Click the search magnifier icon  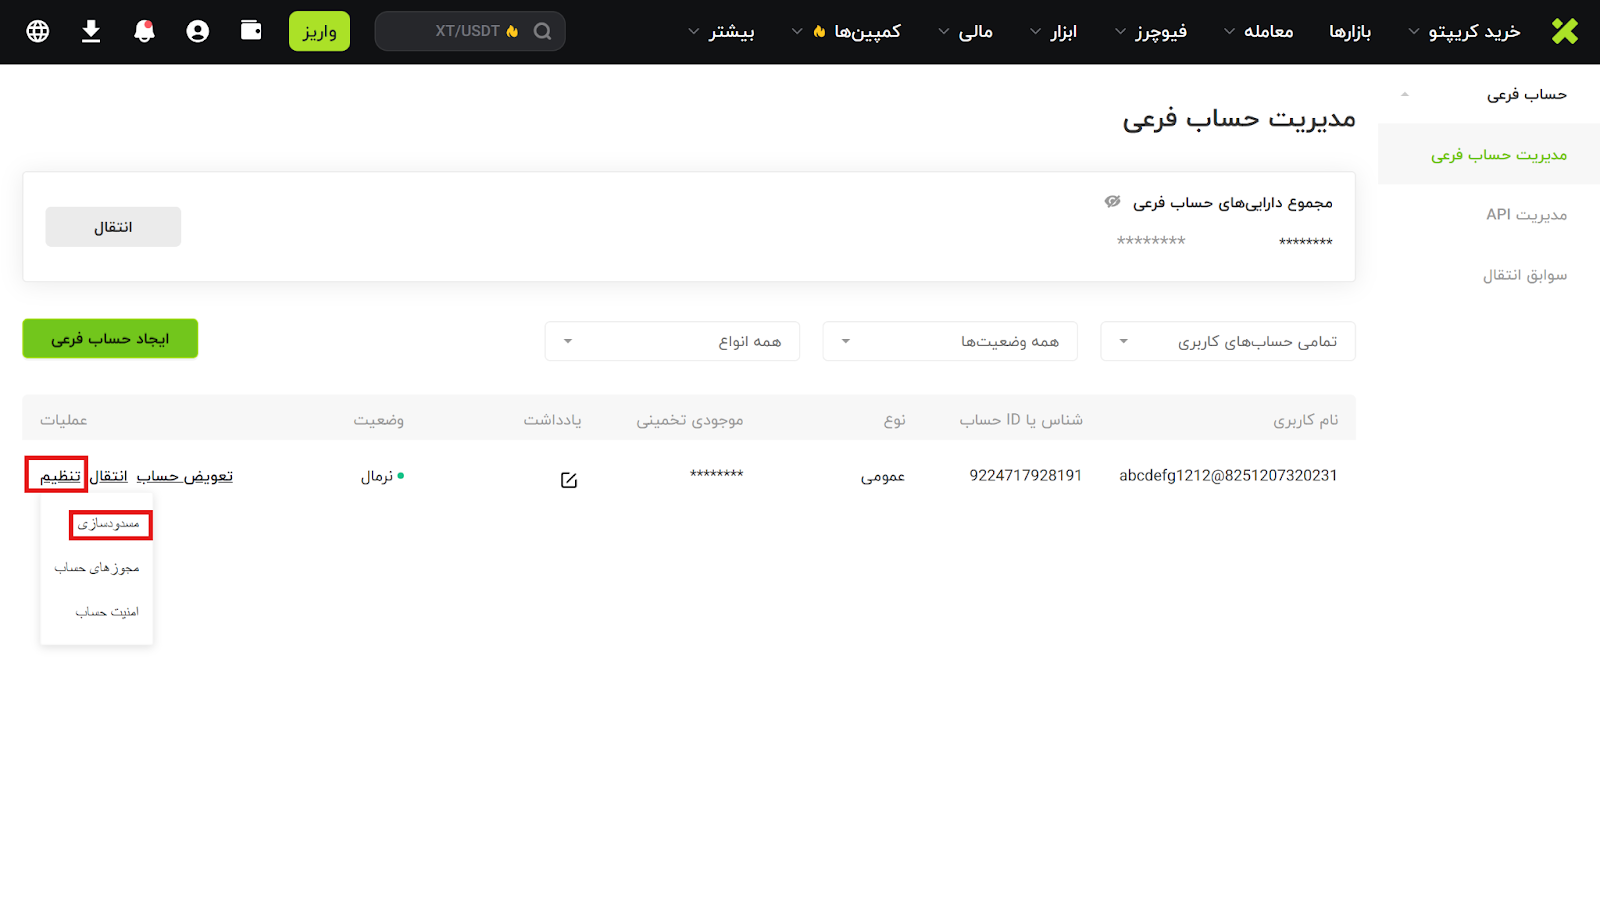pyautogui.click(x=542, y=32)
